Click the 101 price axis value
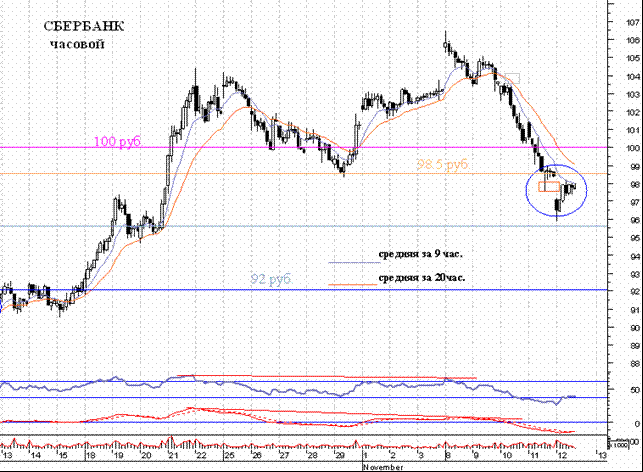This screenshot has height=472, width=643. click(x=633, y=130)
